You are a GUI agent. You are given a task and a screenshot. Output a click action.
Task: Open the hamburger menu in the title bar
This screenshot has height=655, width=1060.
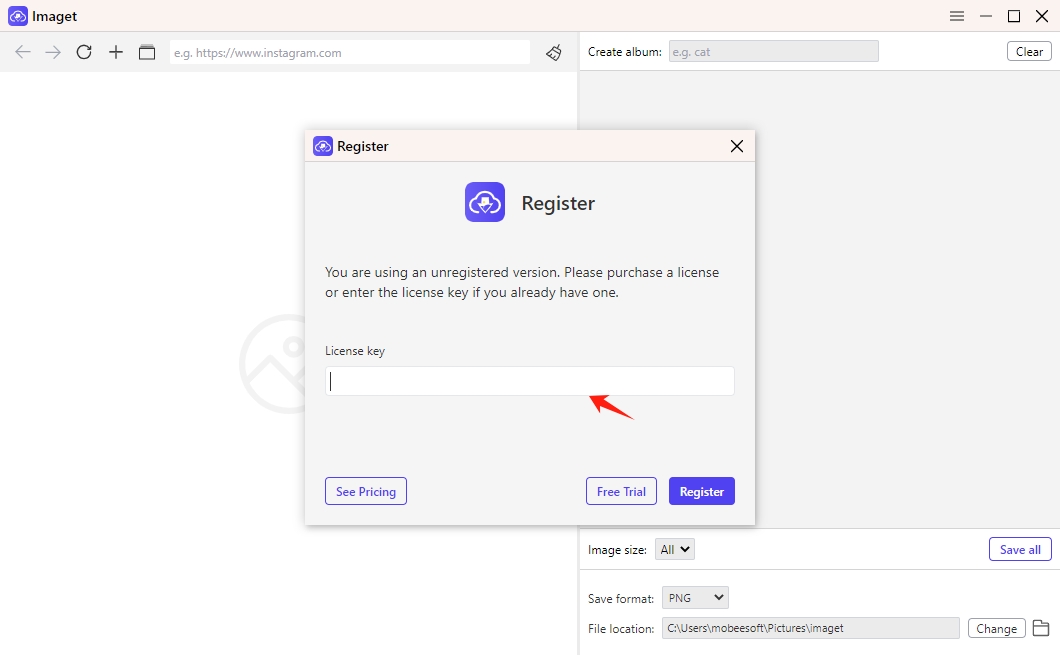957,16
